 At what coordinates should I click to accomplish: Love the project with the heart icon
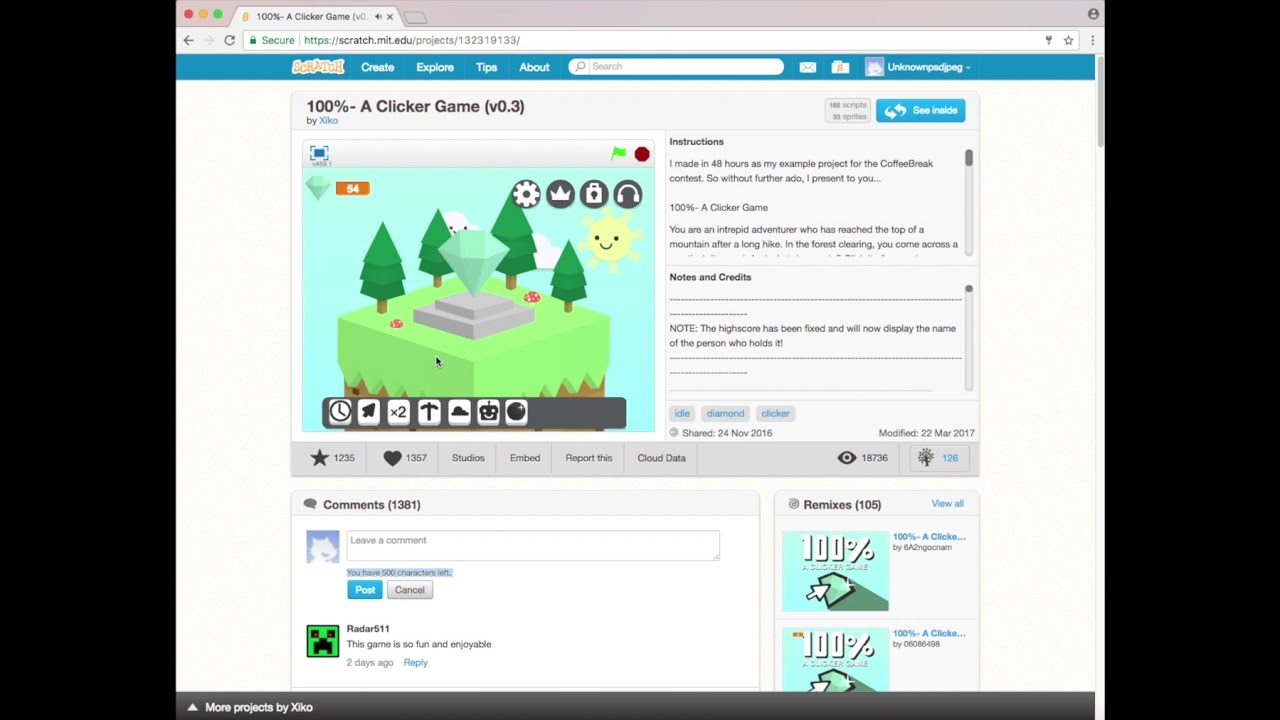click(x=392, y=458)
